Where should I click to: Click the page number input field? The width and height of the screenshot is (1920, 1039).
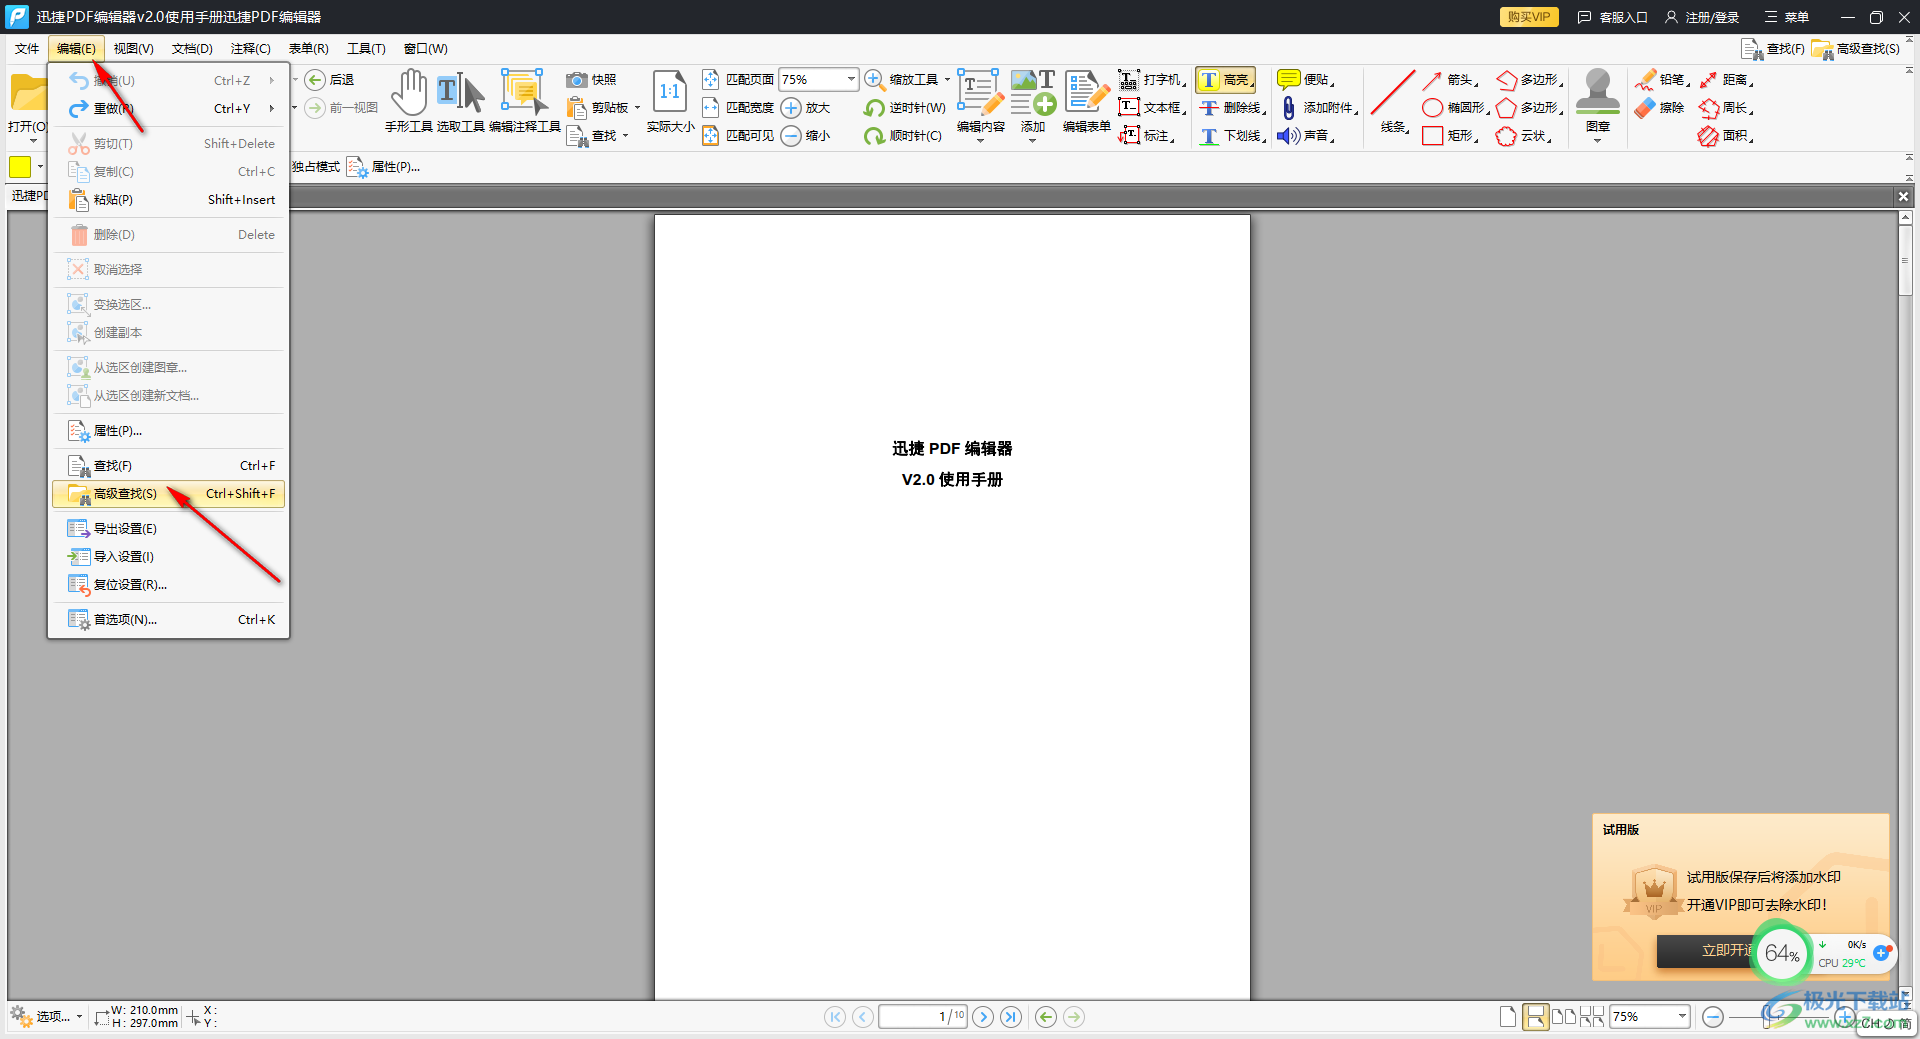click(923, 1017)
